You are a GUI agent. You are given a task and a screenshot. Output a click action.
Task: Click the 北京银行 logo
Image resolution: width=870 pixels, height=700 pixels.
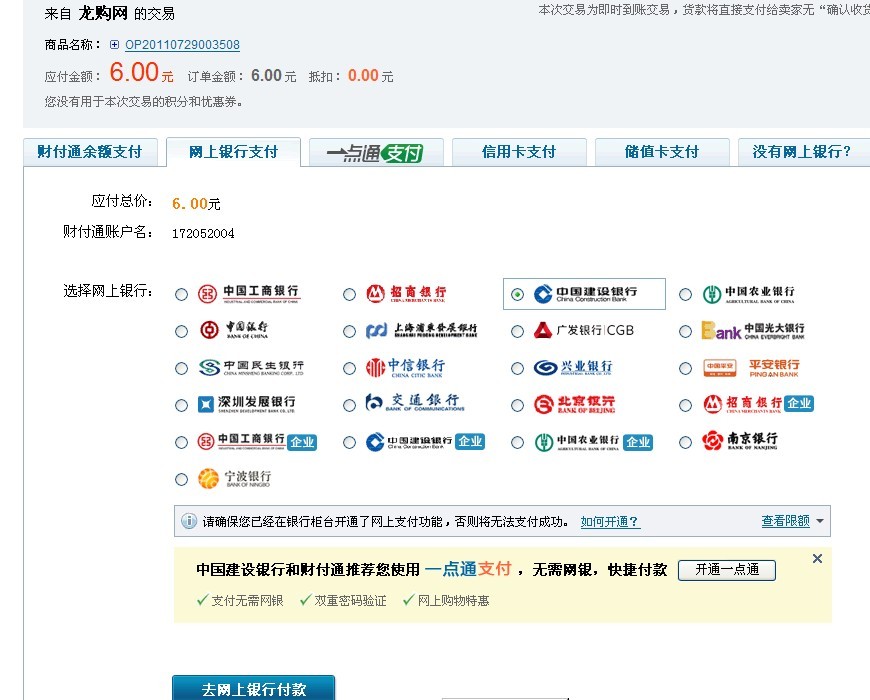coord(574,404)
